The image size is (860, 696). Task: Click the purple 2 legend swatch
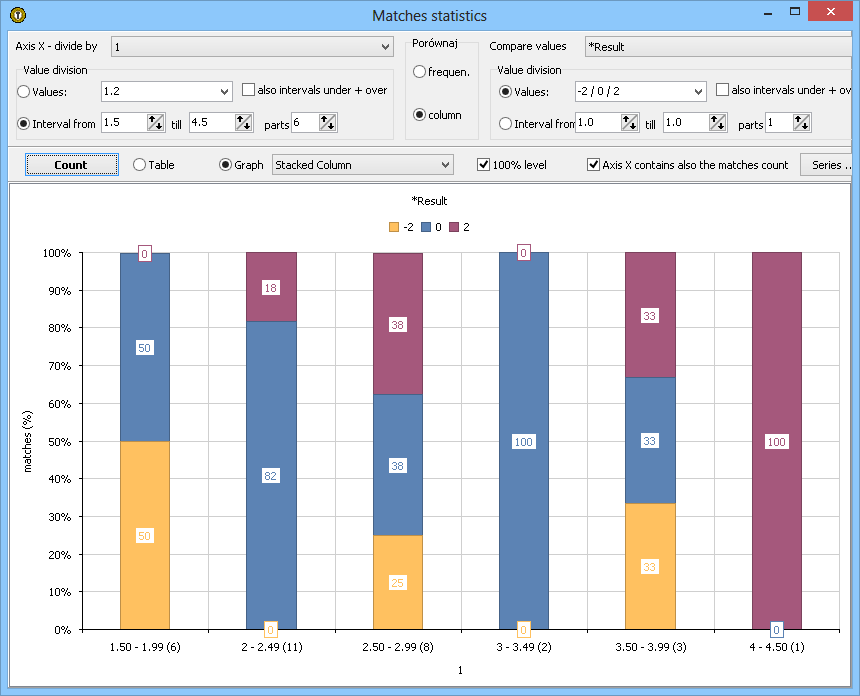coord(453,227)
